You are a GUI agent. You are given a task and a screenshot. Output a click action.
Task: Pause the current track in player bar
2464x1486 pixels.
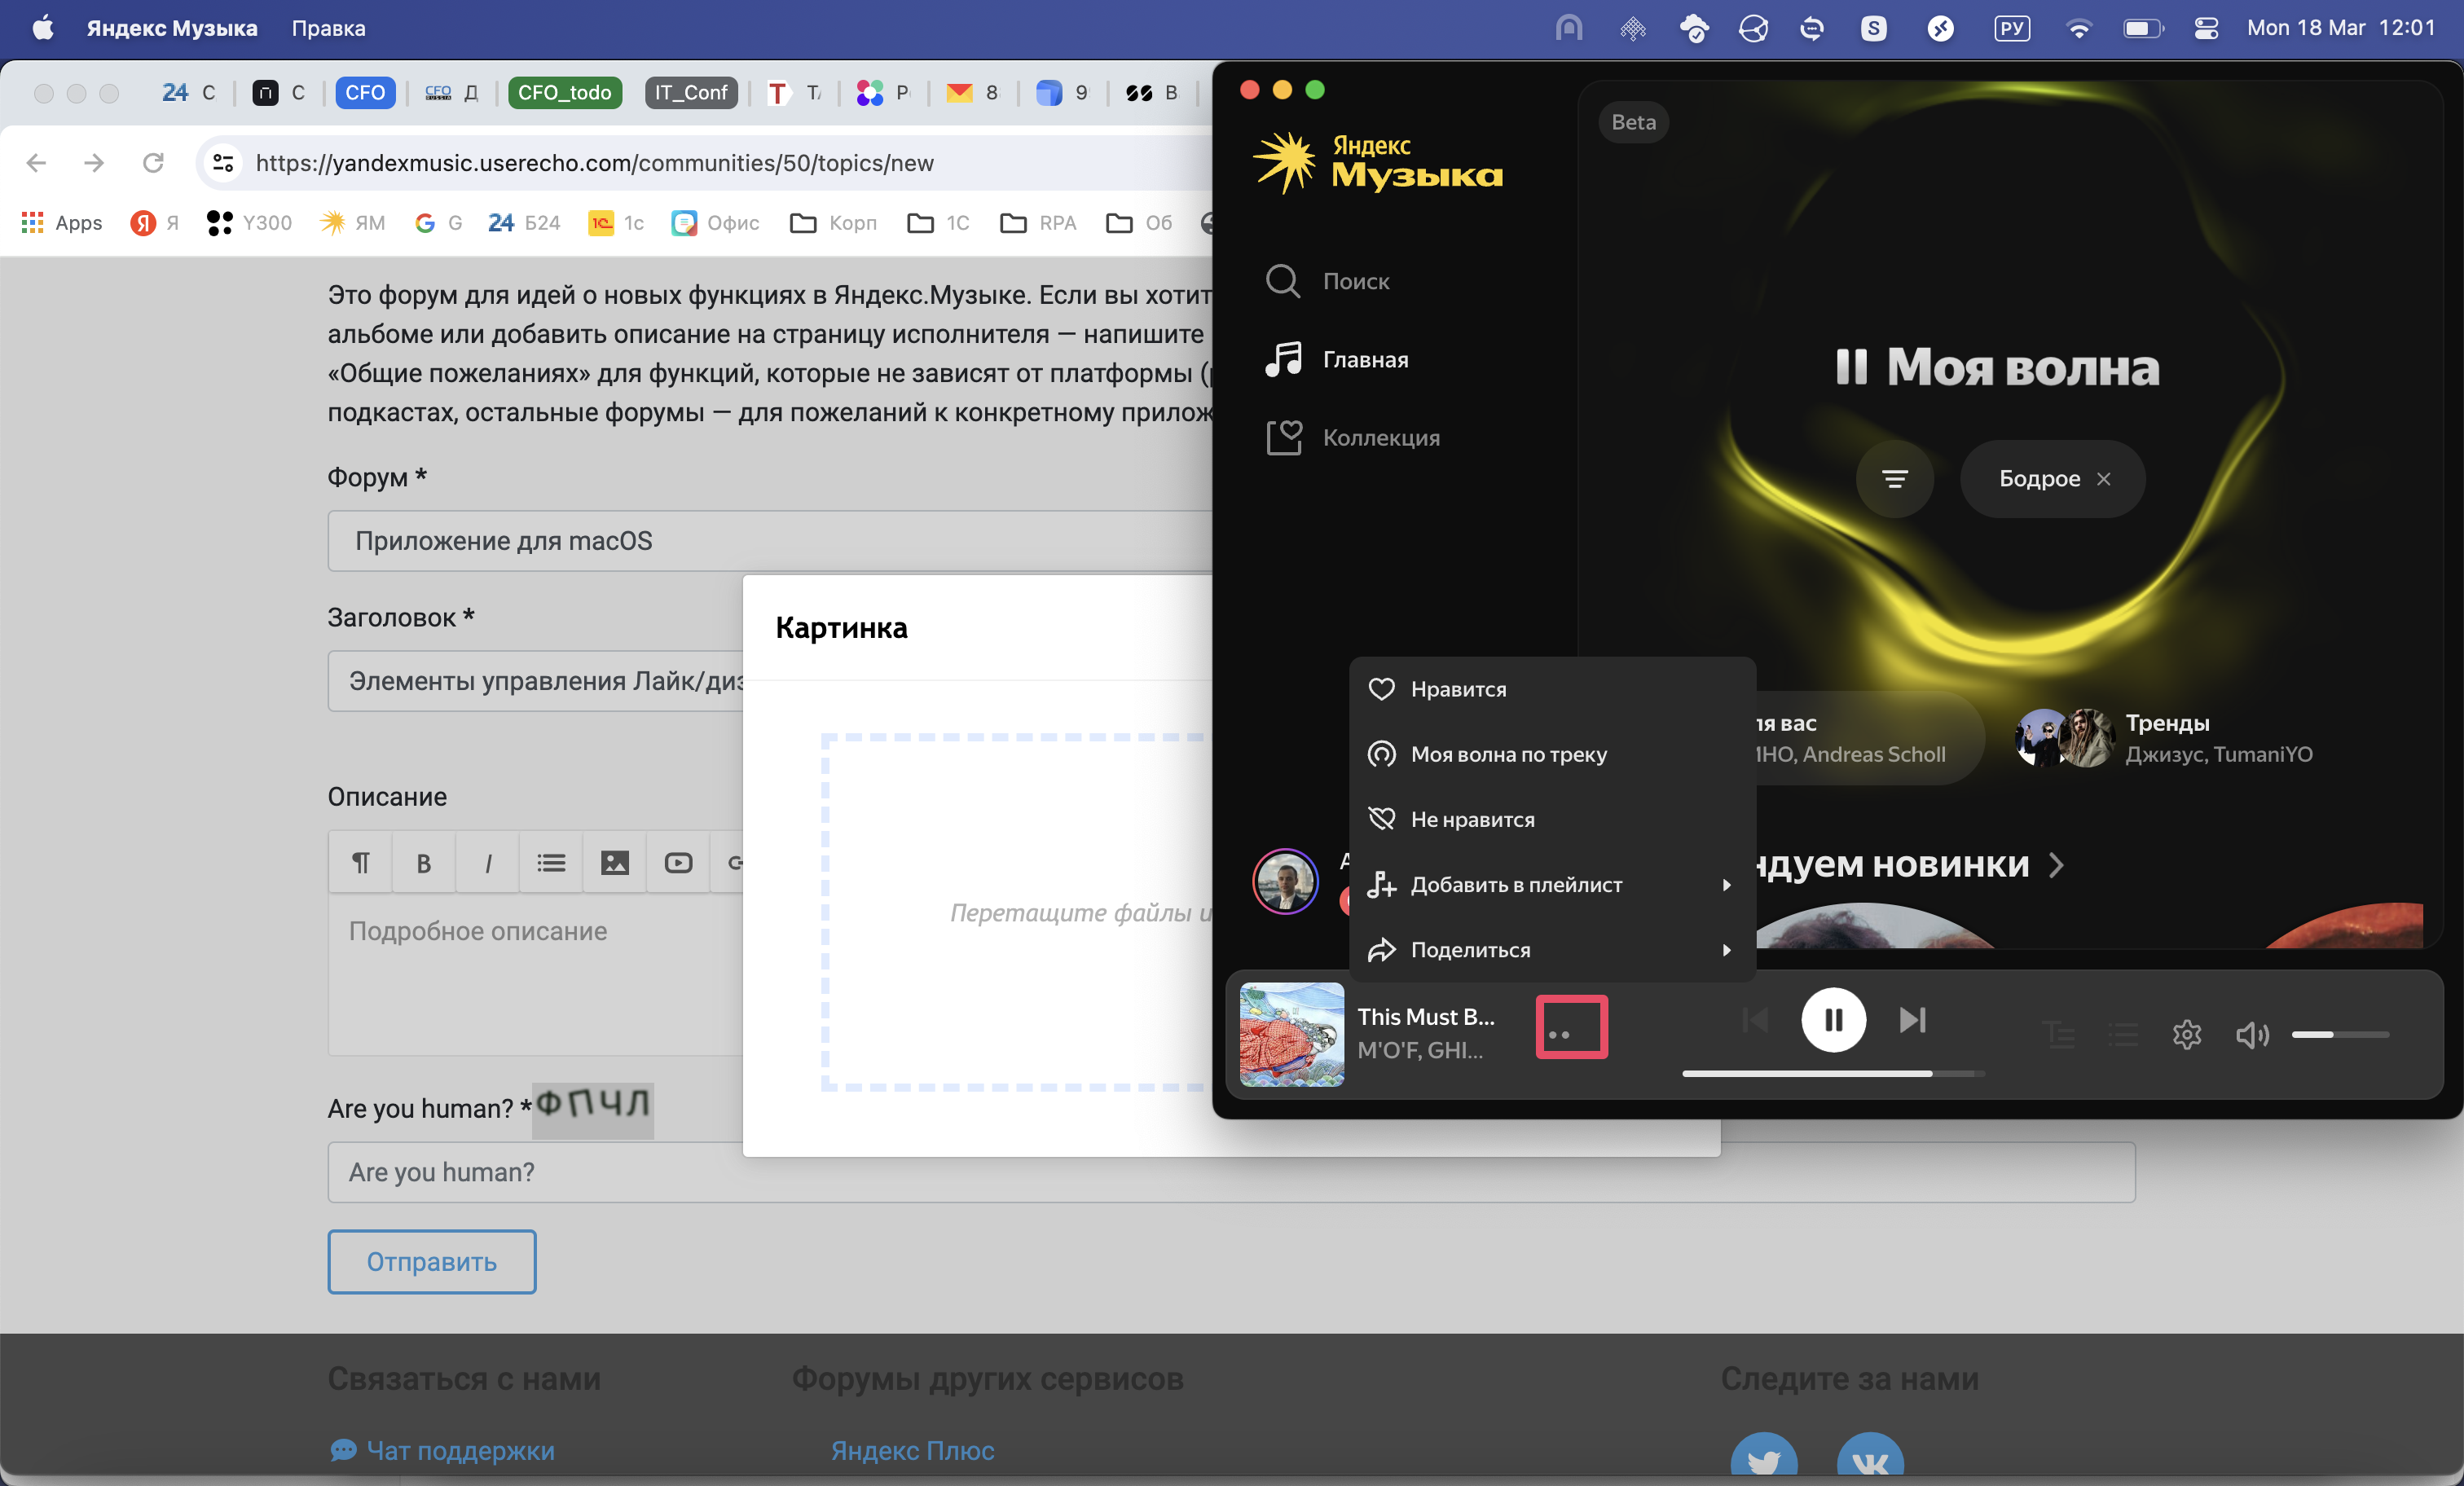(1833, 1020)
